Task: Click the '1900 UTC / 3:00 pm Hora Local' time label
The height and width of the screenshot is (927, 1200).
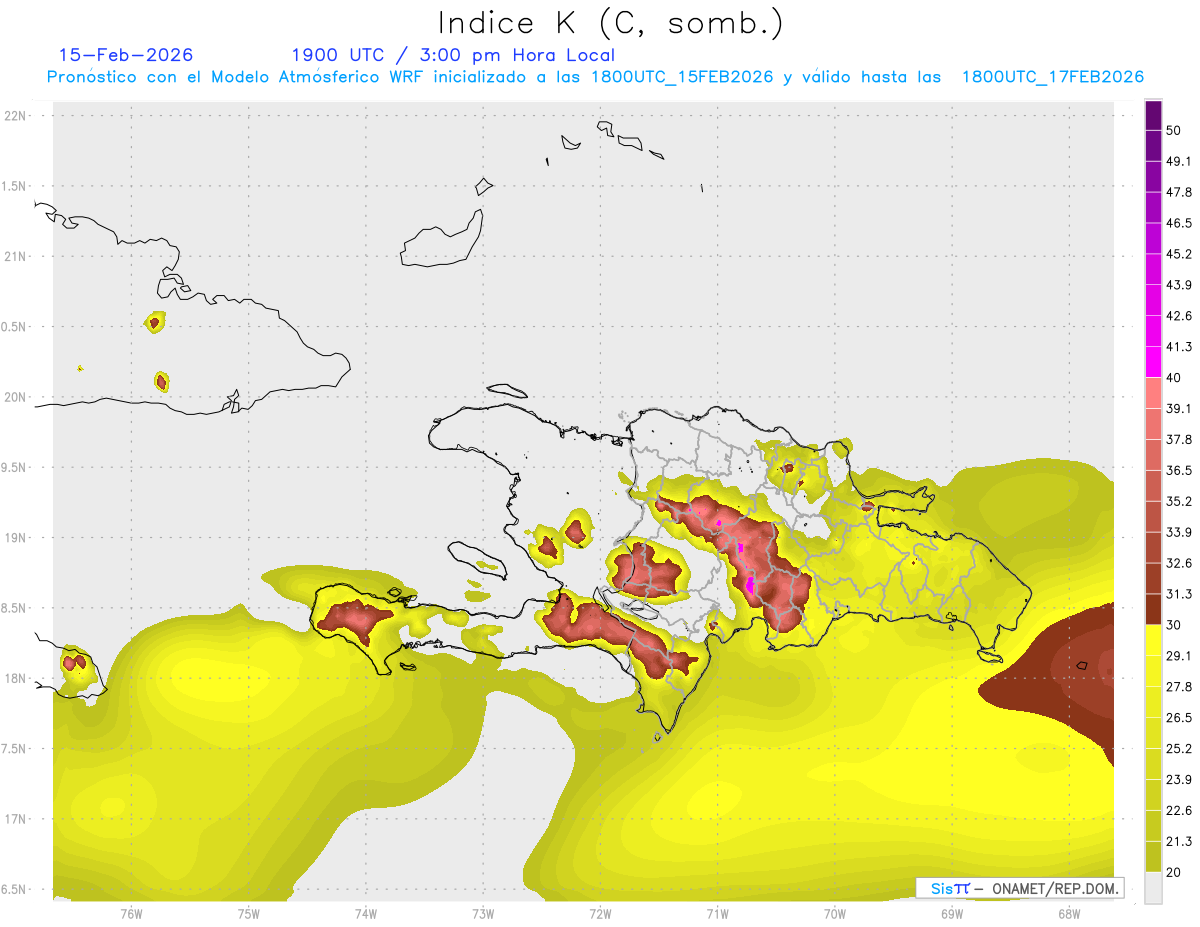Action: (453, 55)
